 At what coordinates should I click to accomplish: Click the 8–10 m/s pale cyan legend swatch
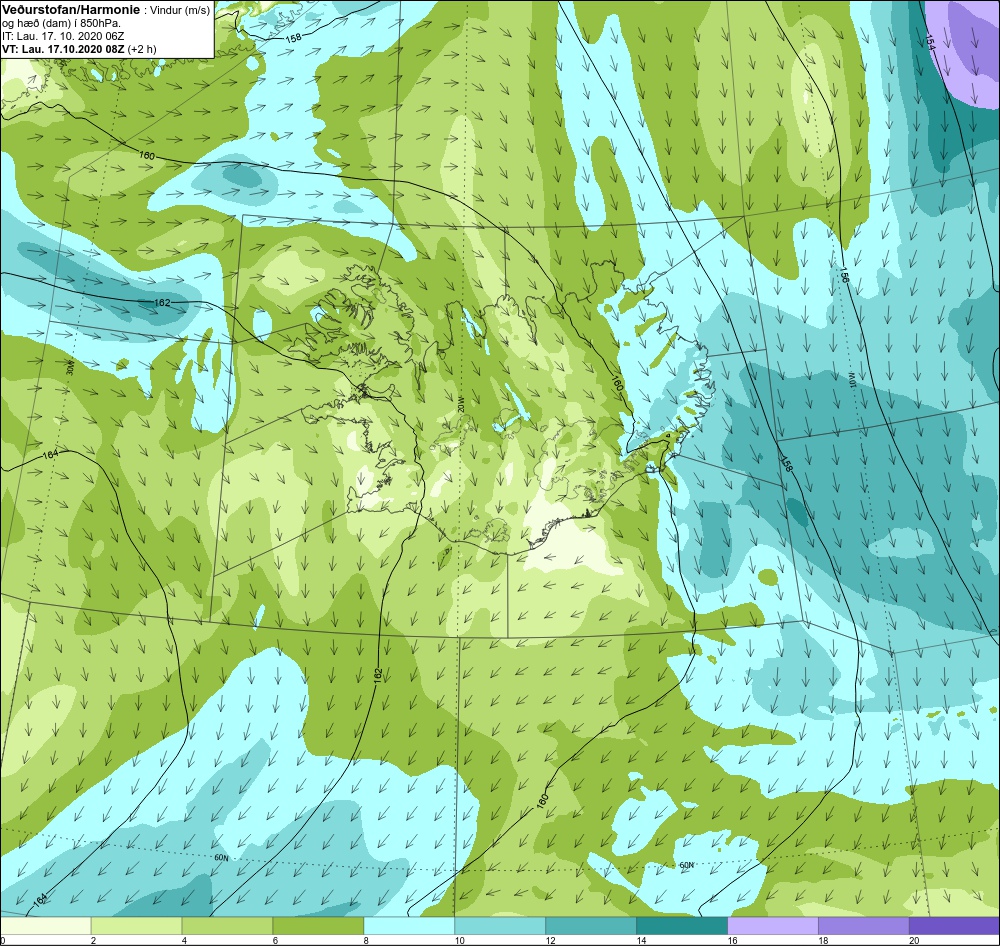pos(409,925)
